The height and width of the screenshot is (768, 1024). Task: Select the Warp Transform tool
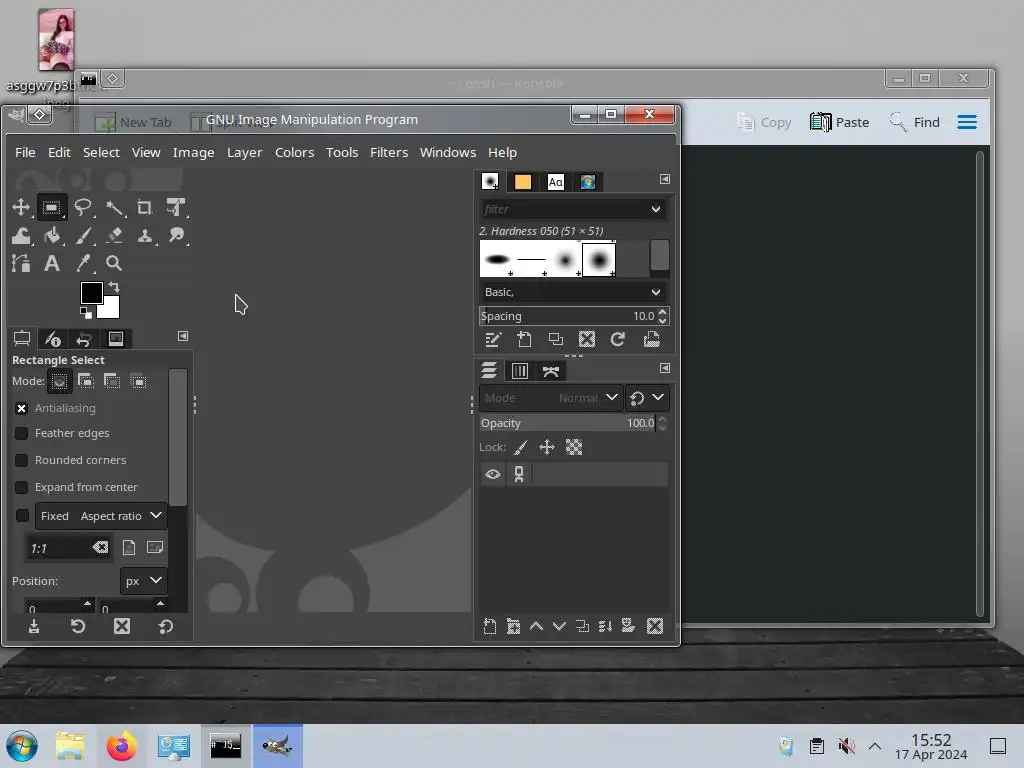coord(21,236)
